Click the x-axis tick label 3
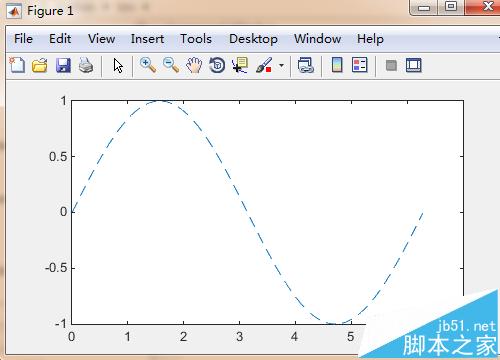This screenshot has width=500, height=360. [x=239, y=337]
